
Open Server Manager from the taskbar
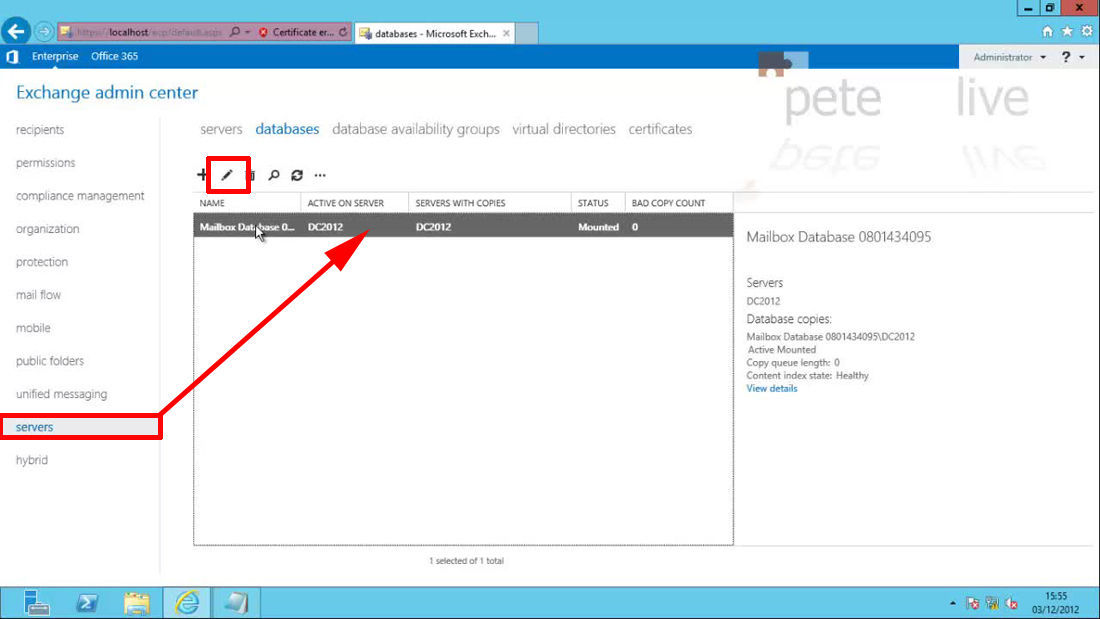[x=36, y=603]
